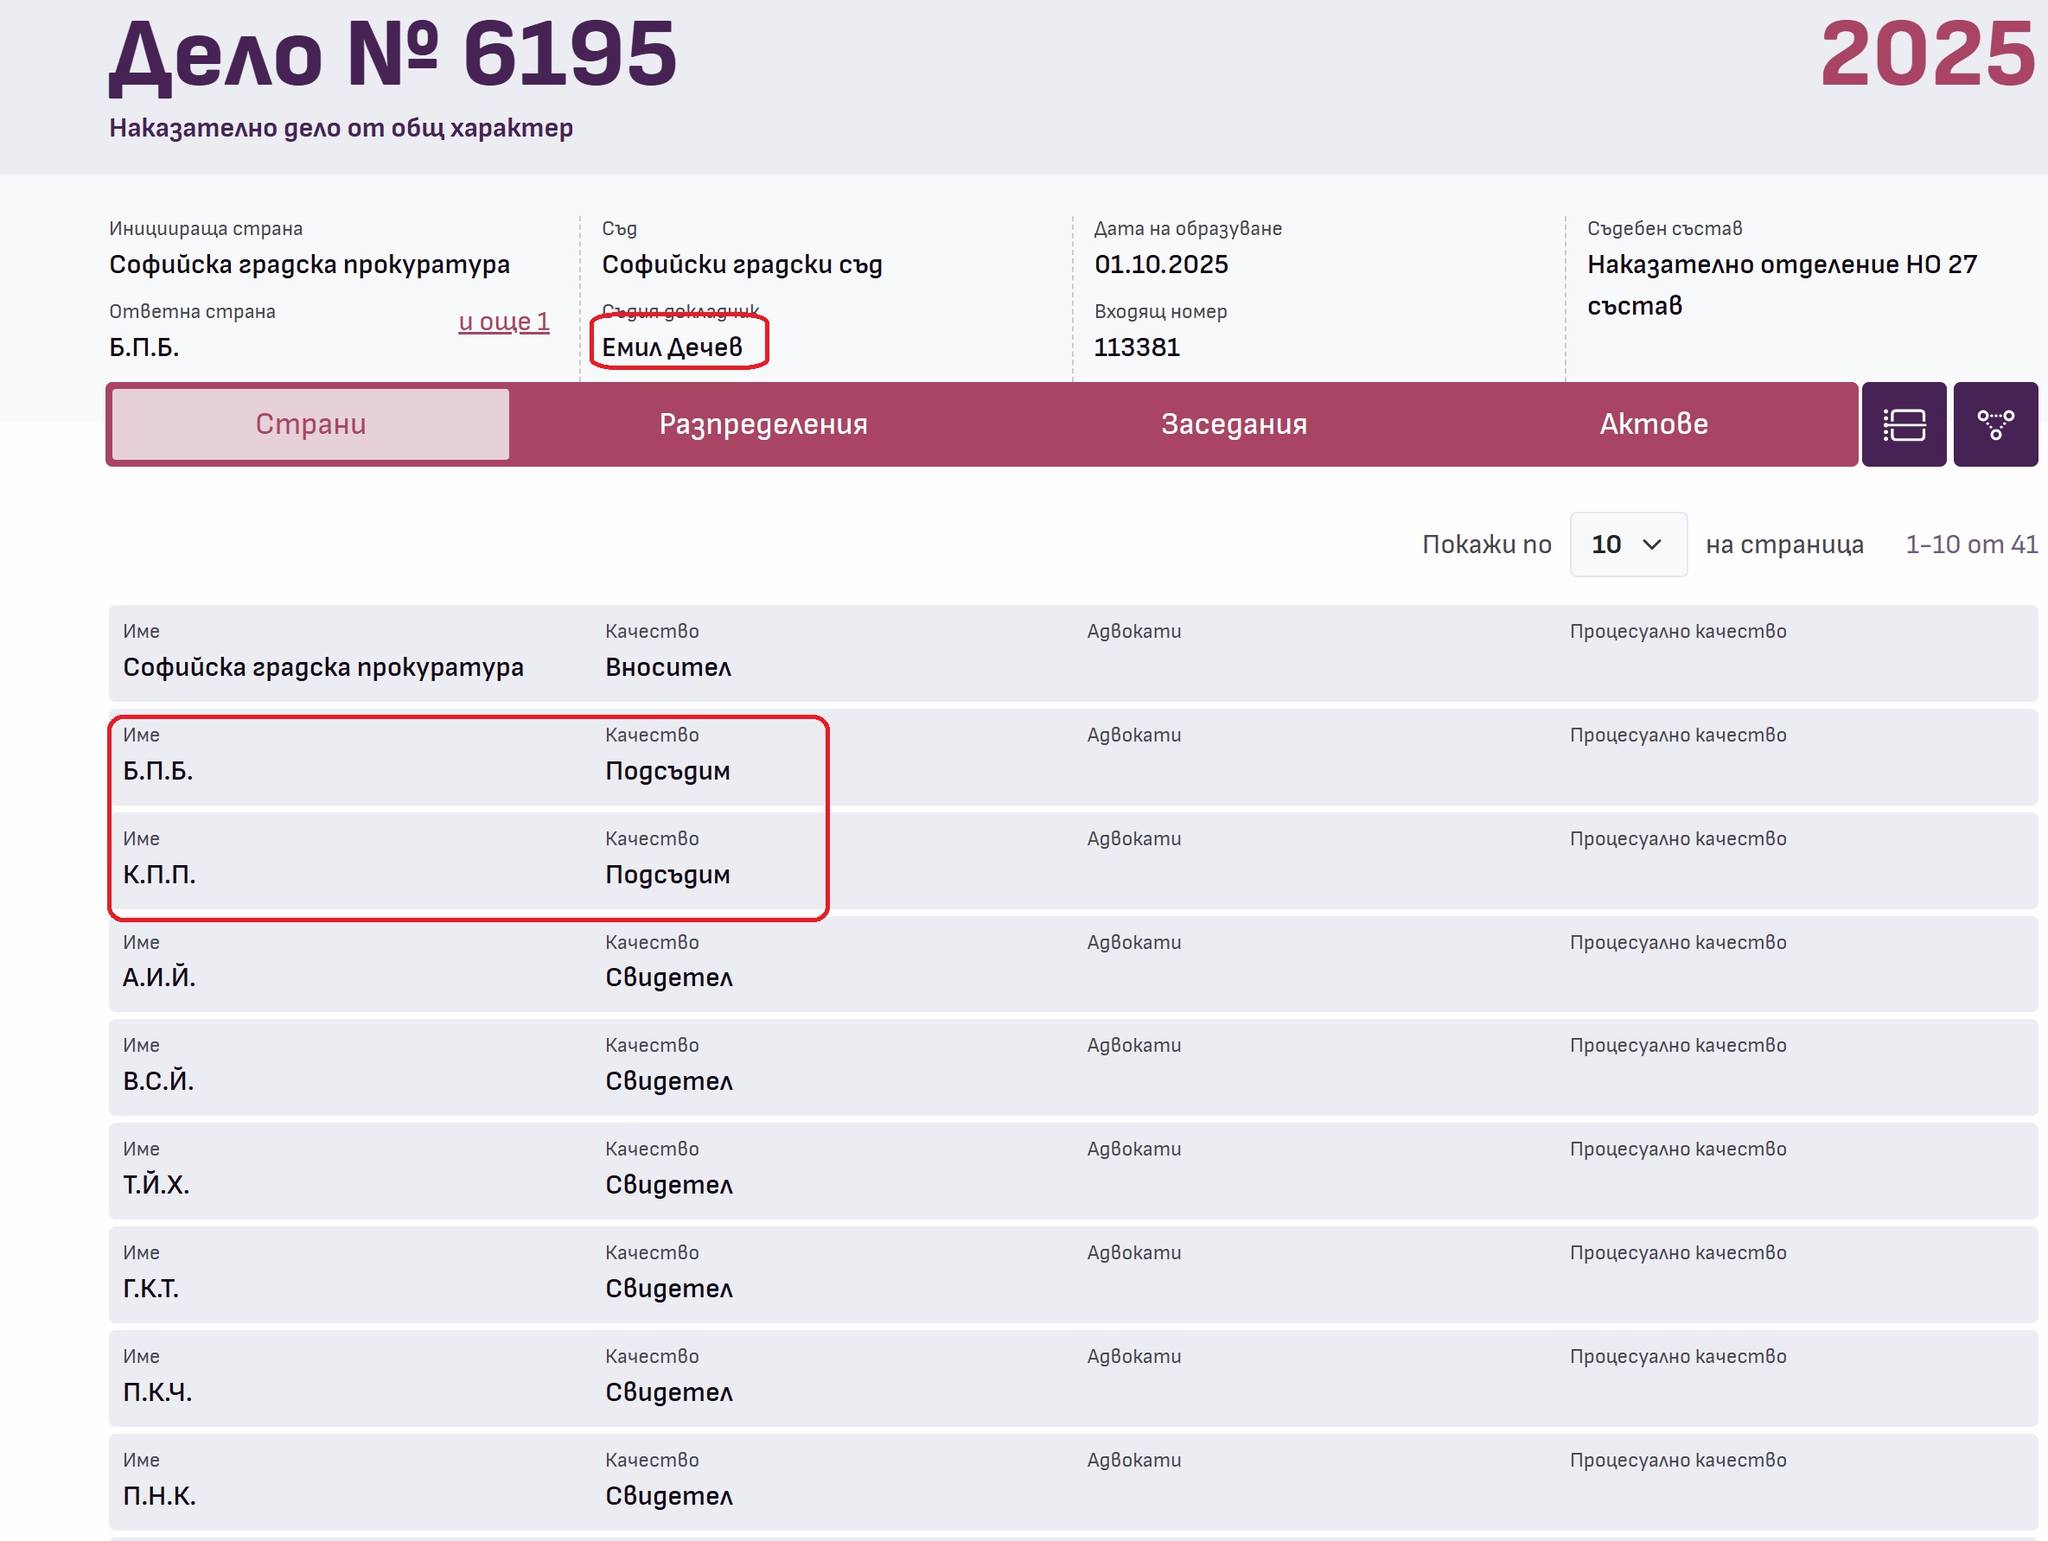Click the list view icon button
Screen dimensions: 2048x1541
[x=1903, y=424]
